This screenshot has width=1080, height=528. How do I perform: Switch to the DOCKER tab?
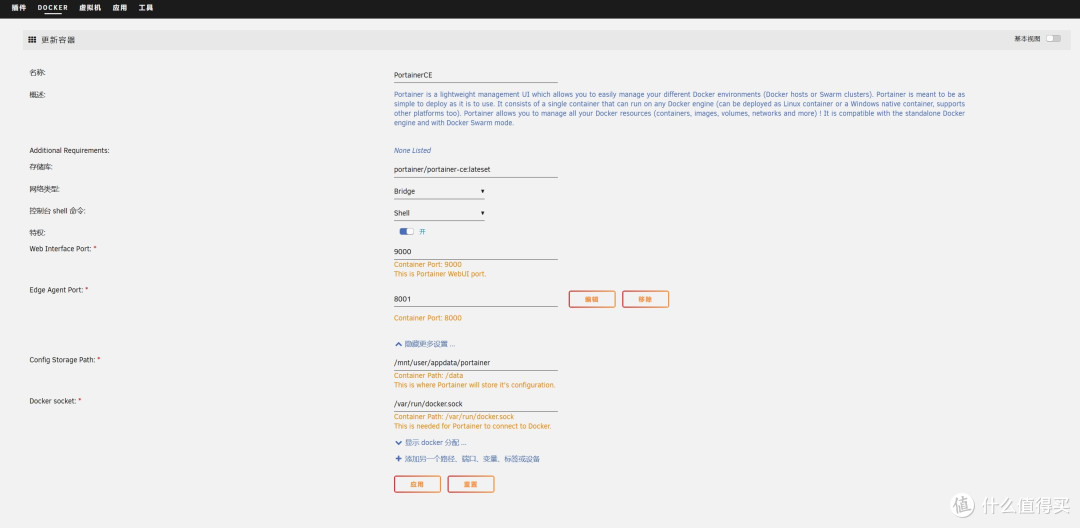(53, 8)
